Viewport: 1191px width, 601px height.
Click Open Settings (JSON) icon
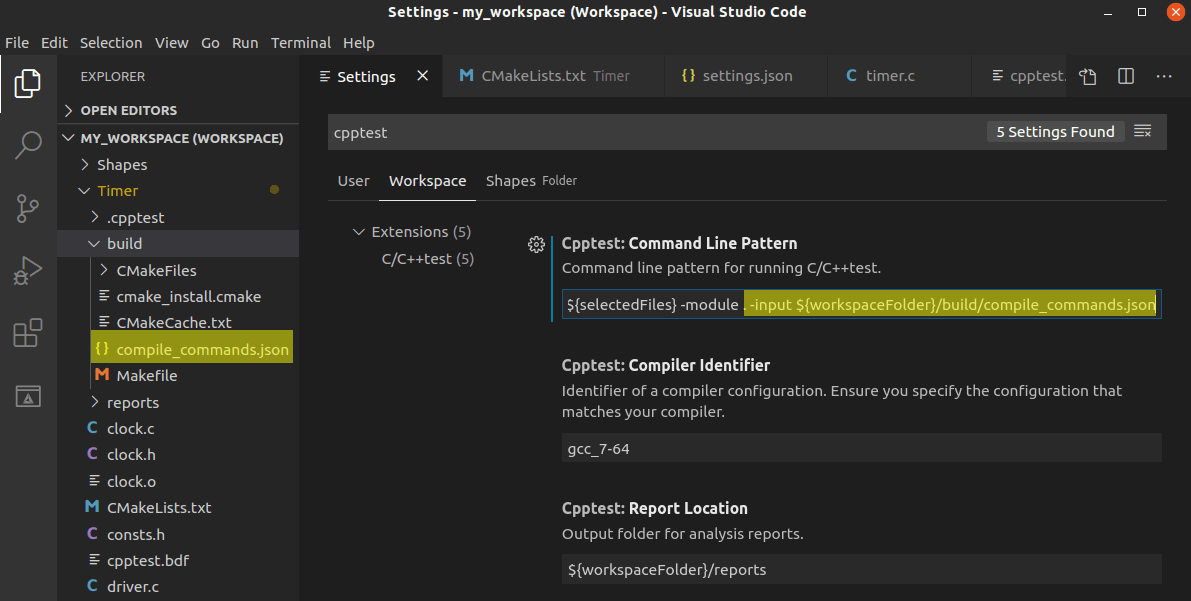[x=1088, y=77]
